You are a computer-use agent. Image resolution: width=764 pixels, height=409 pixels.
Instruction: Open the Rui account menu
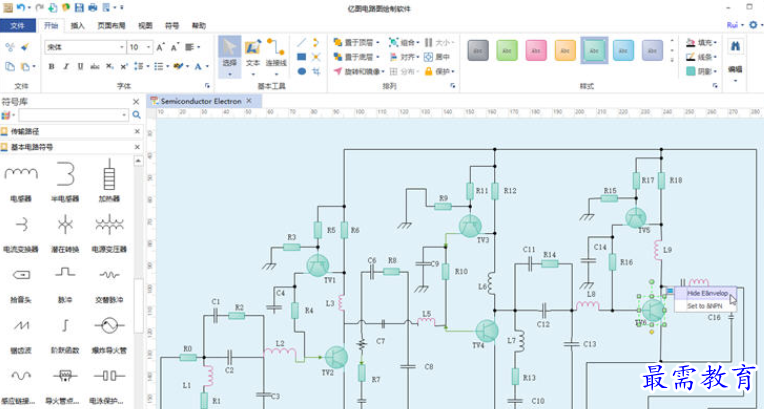tap(735, 25)
